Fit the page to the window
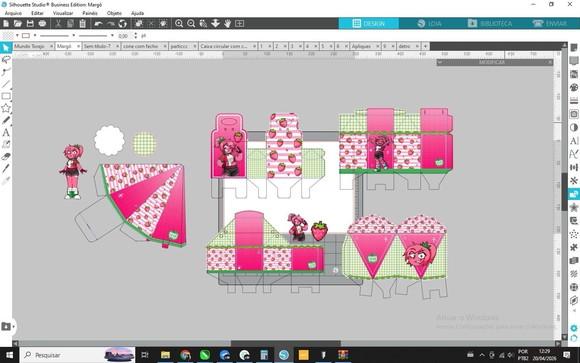Screen dimensions: 580x363 pos(240,23)
